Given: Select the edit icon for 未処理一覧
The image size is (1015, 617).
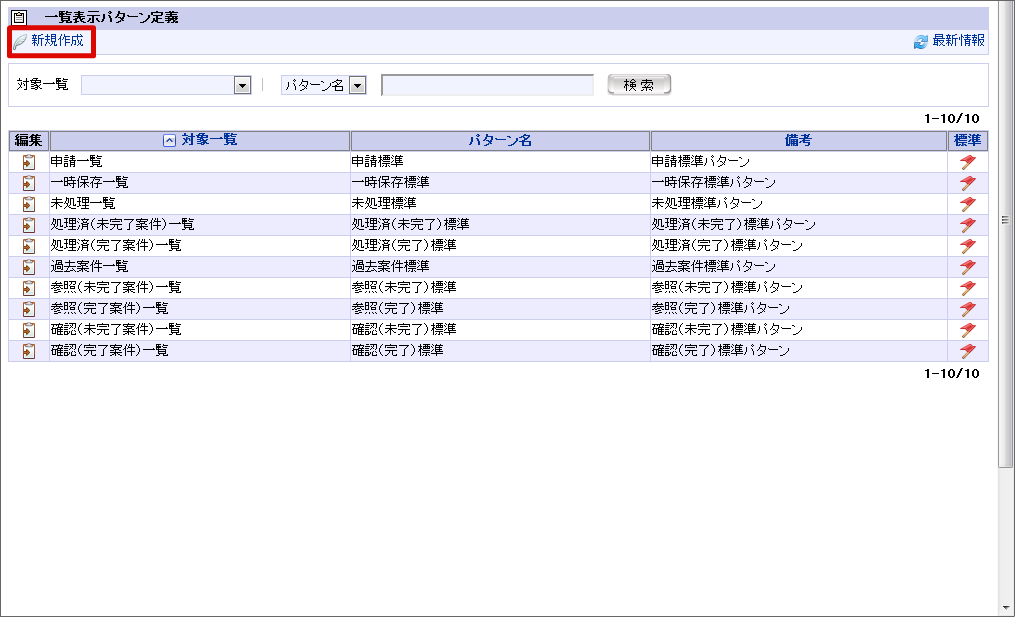Looking at the screenshot, I should tap(27, 203).
